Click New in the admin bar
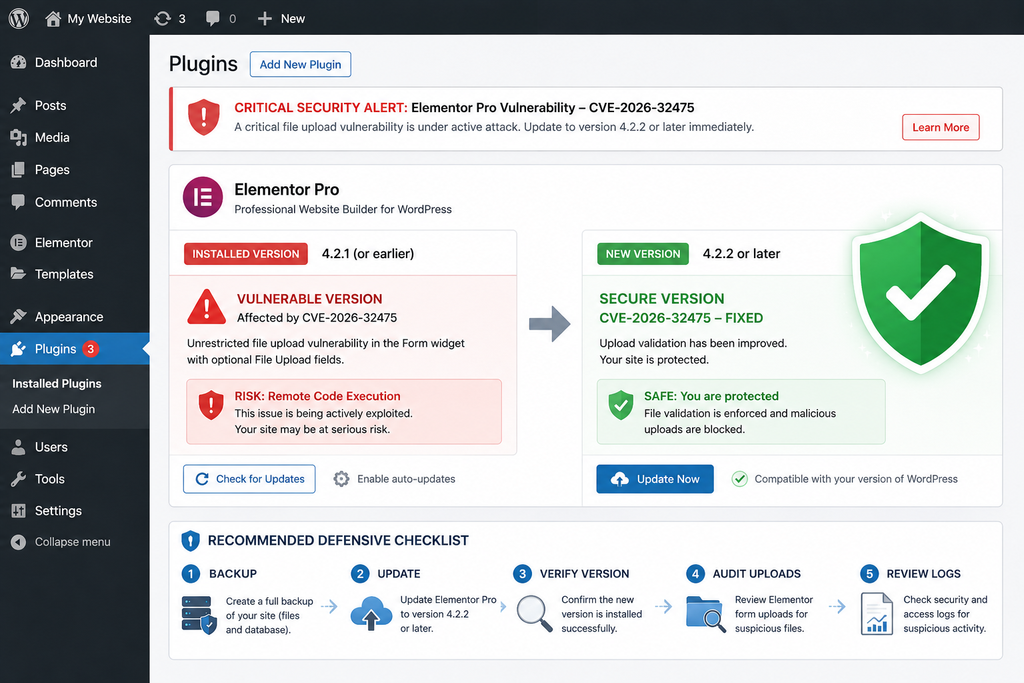Viewport: 1024px width, 683px height. 293,18
